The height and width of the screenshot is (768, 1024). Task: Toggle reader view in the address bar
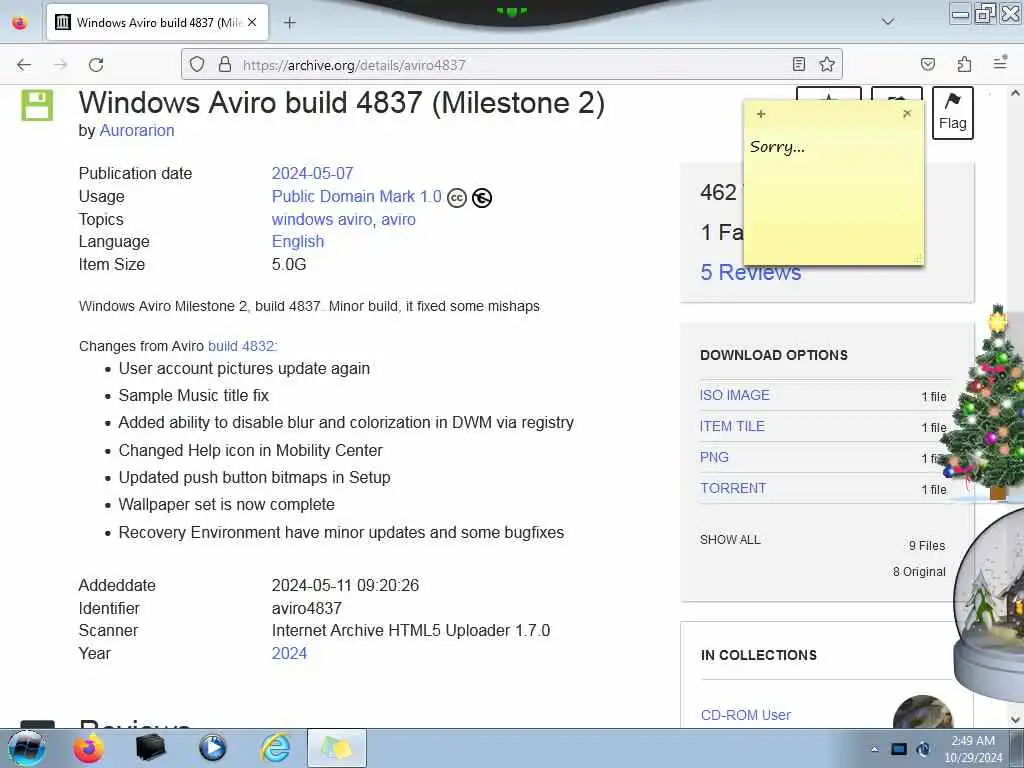[x=799, y=64]
